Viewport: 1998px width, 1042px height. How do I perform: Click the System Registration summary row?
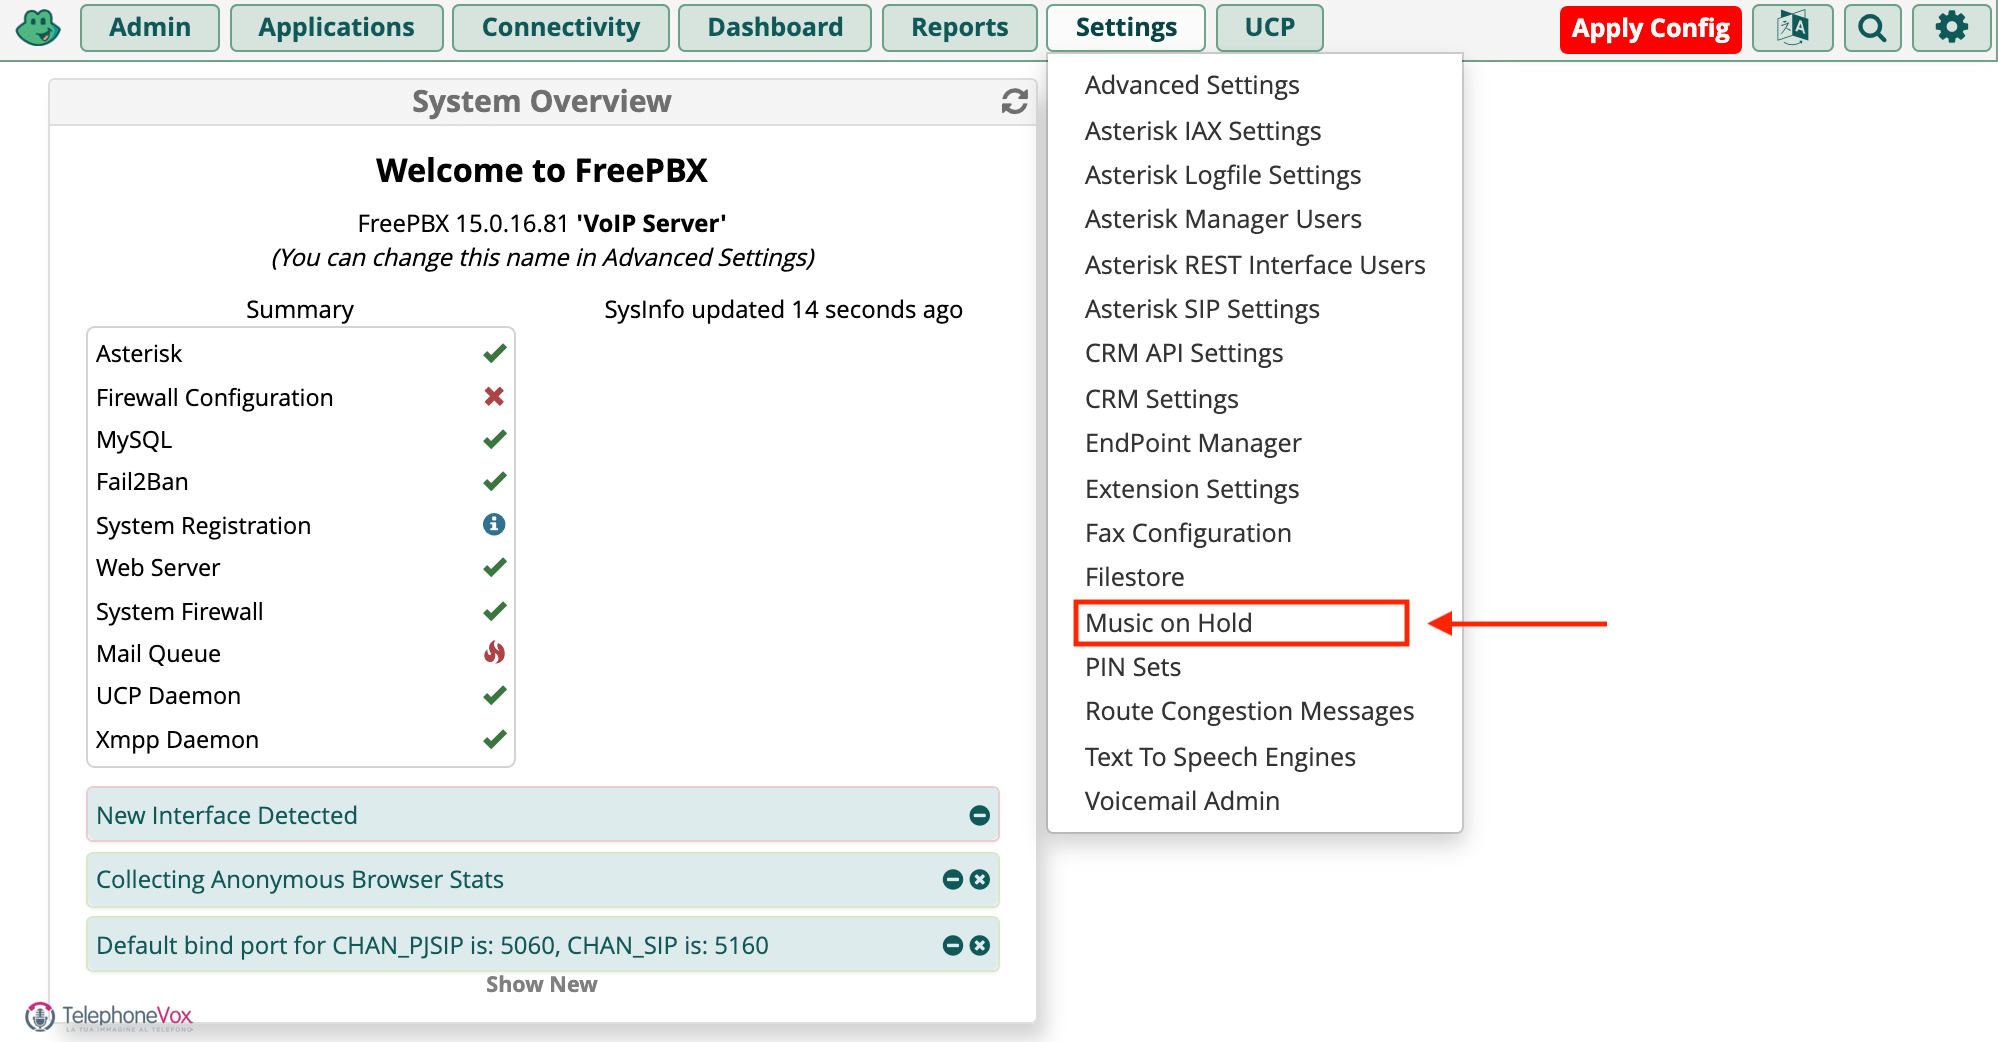coord(301,525)
